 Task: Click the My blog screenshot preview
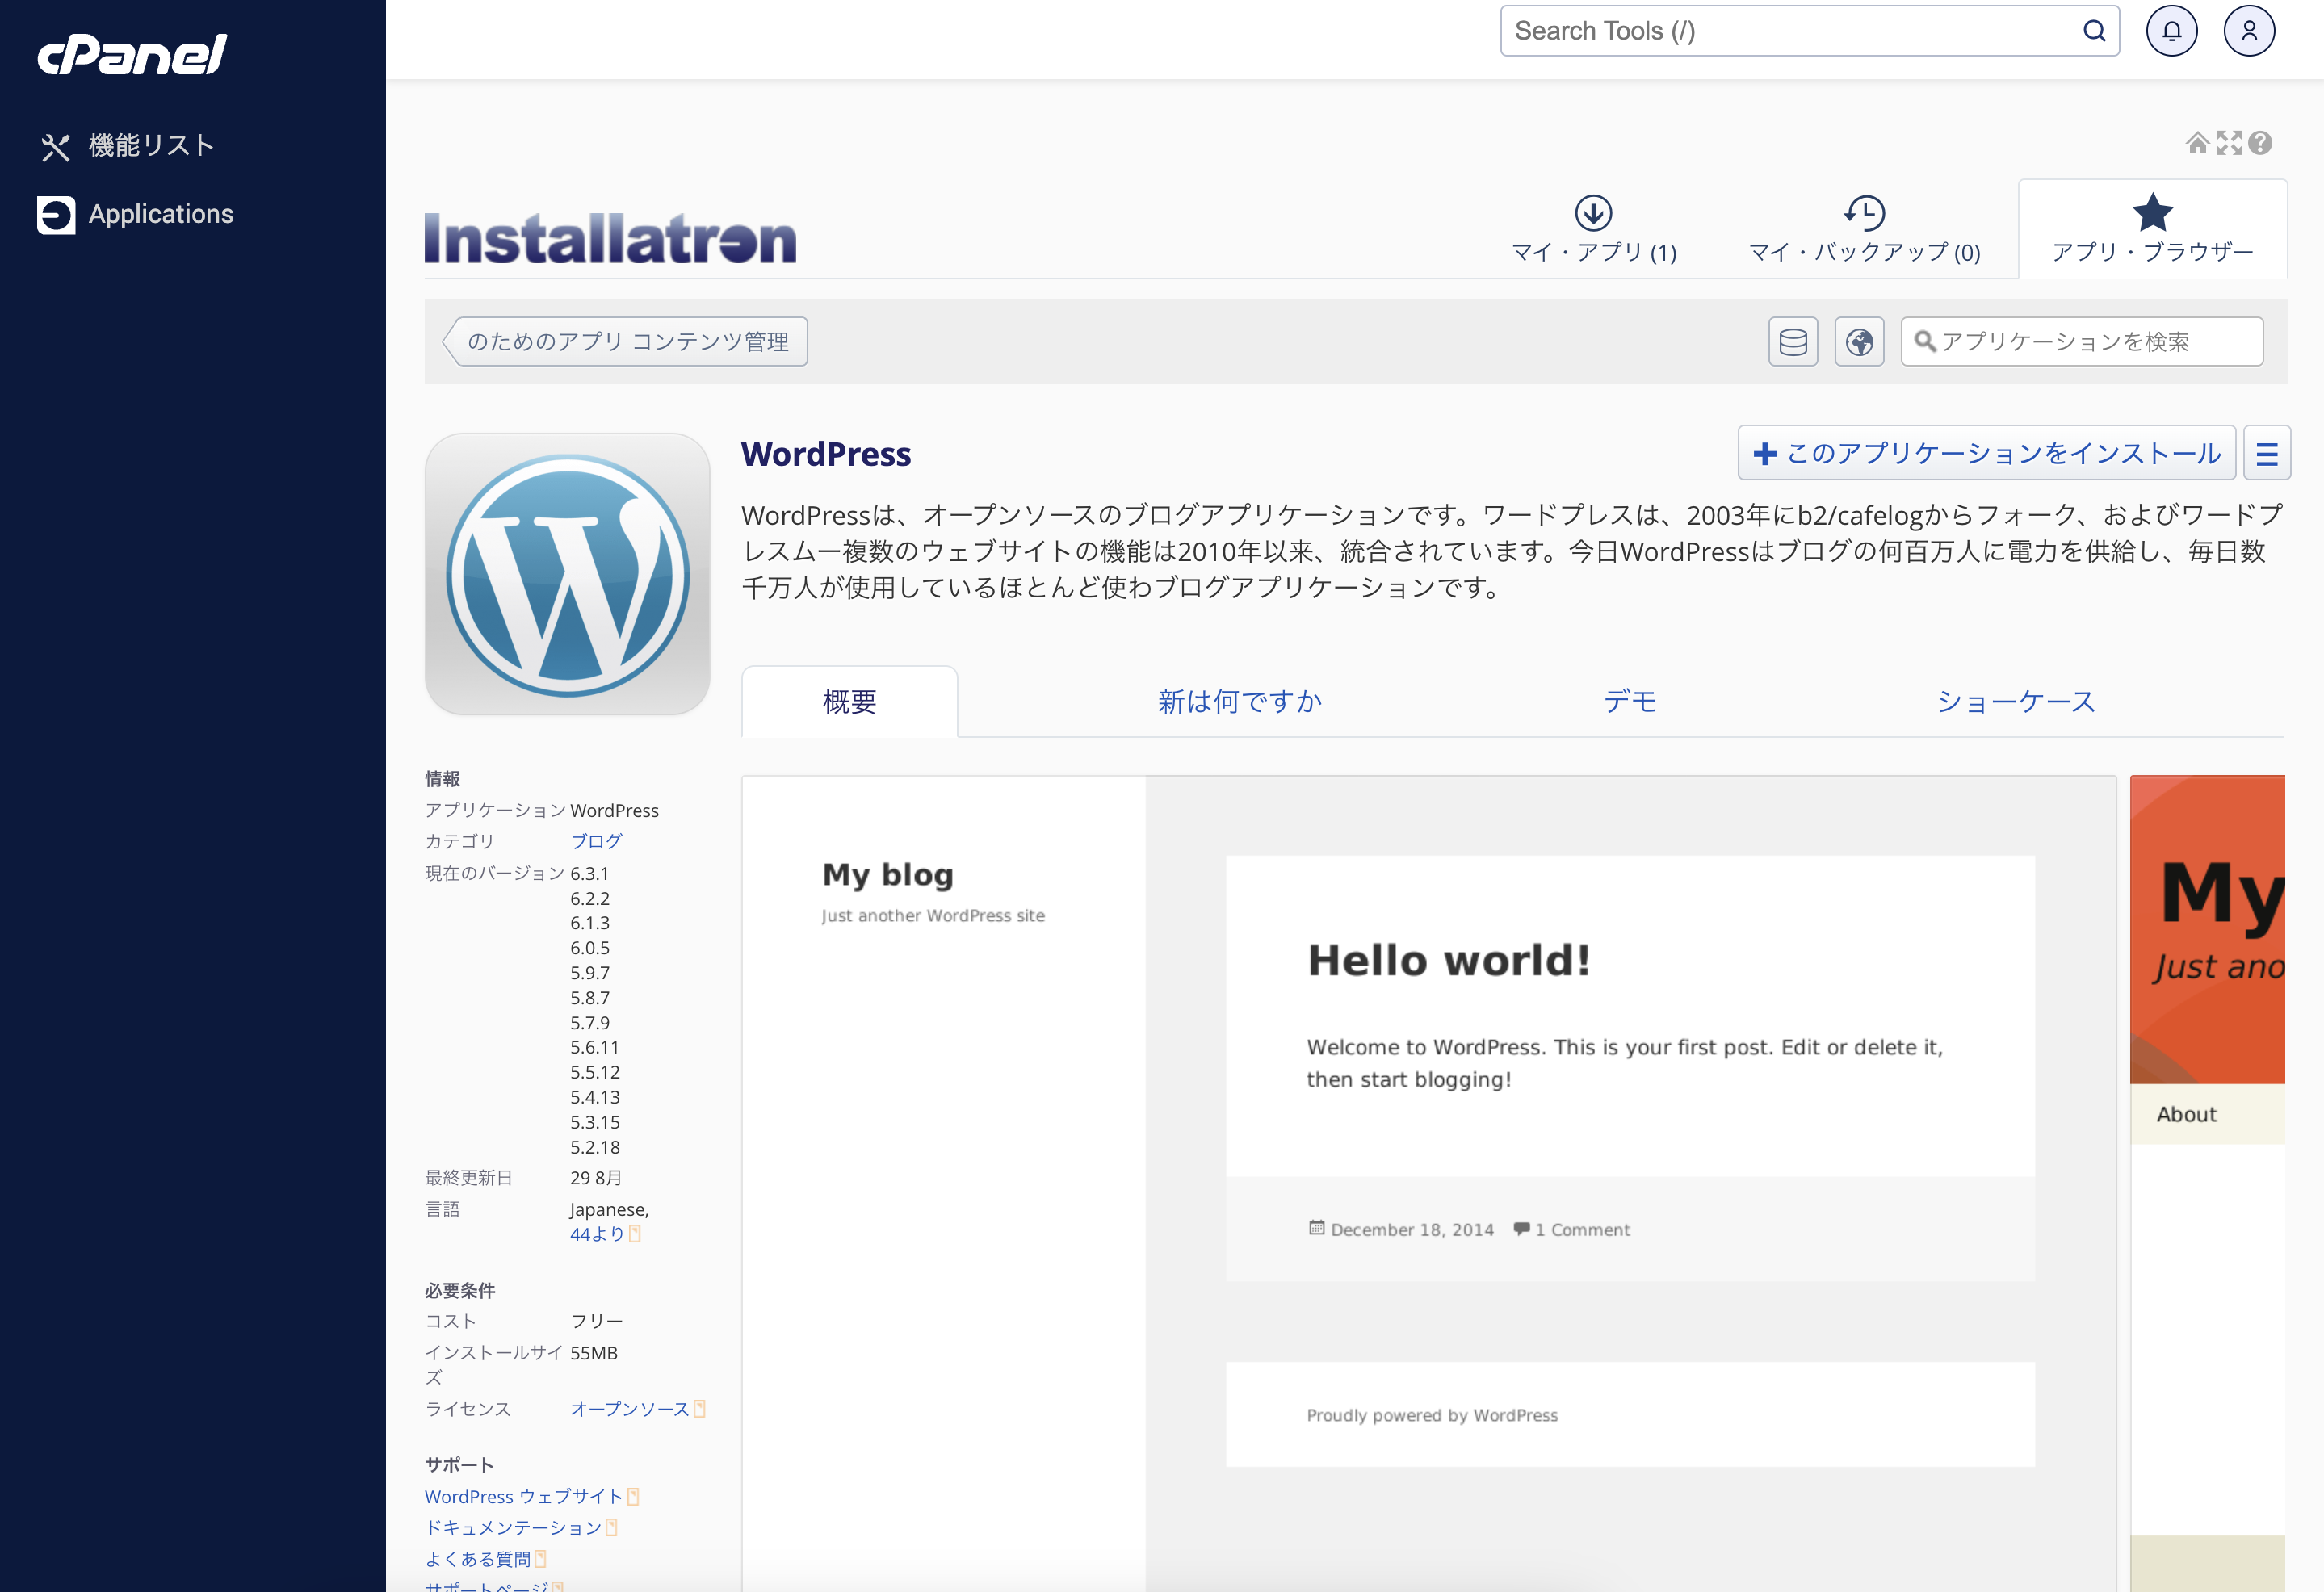pos(1429,1183)
